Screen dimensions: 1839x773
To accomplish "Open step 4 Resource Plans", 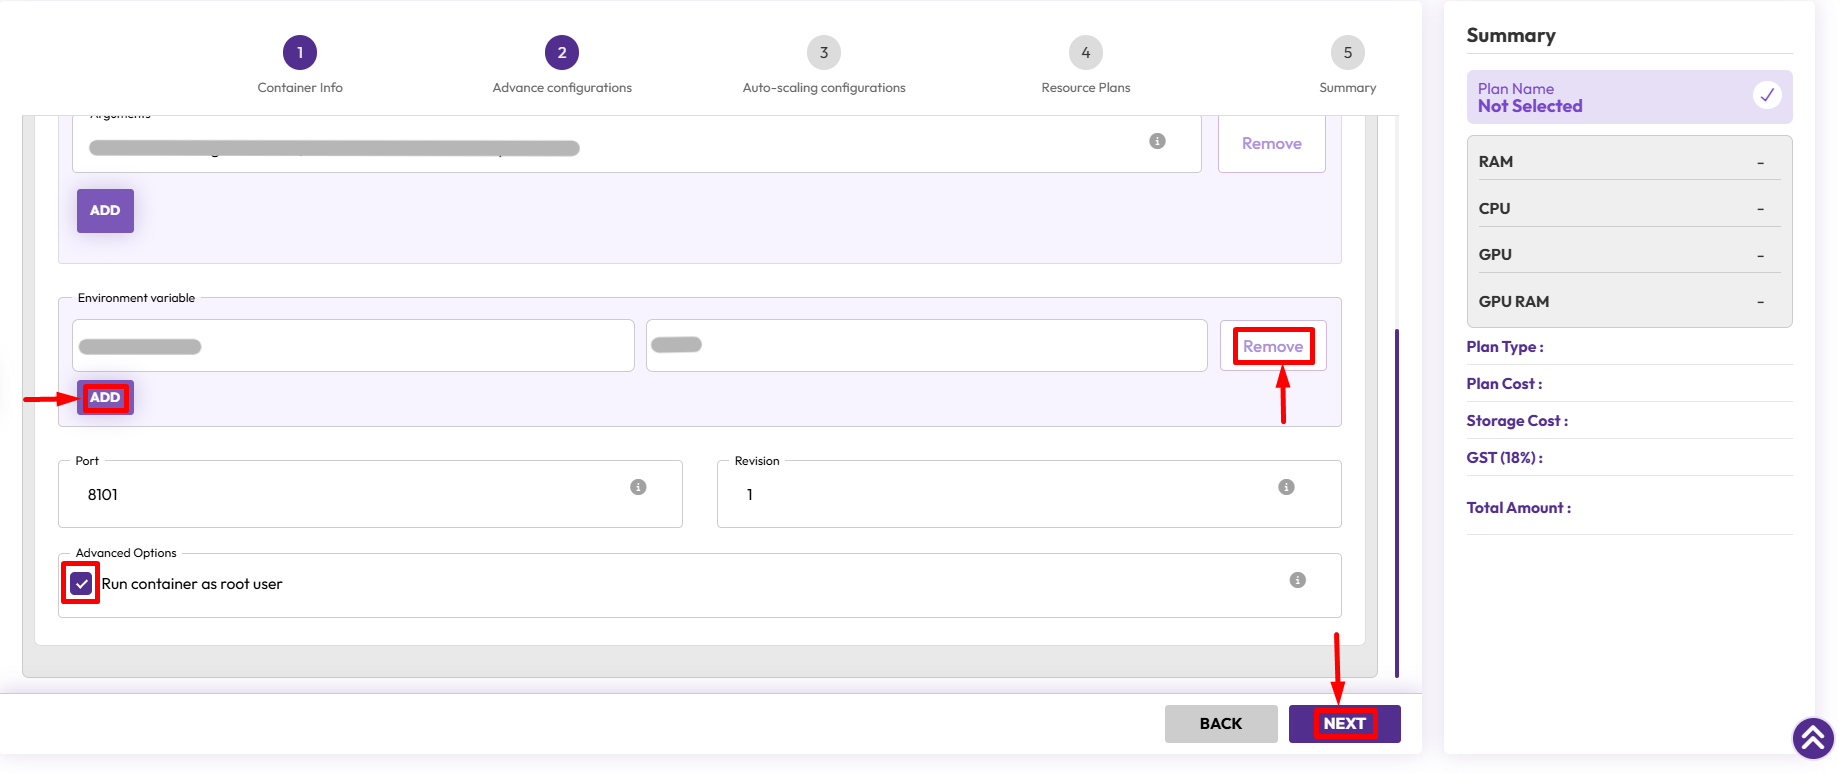I will 1085,53.
